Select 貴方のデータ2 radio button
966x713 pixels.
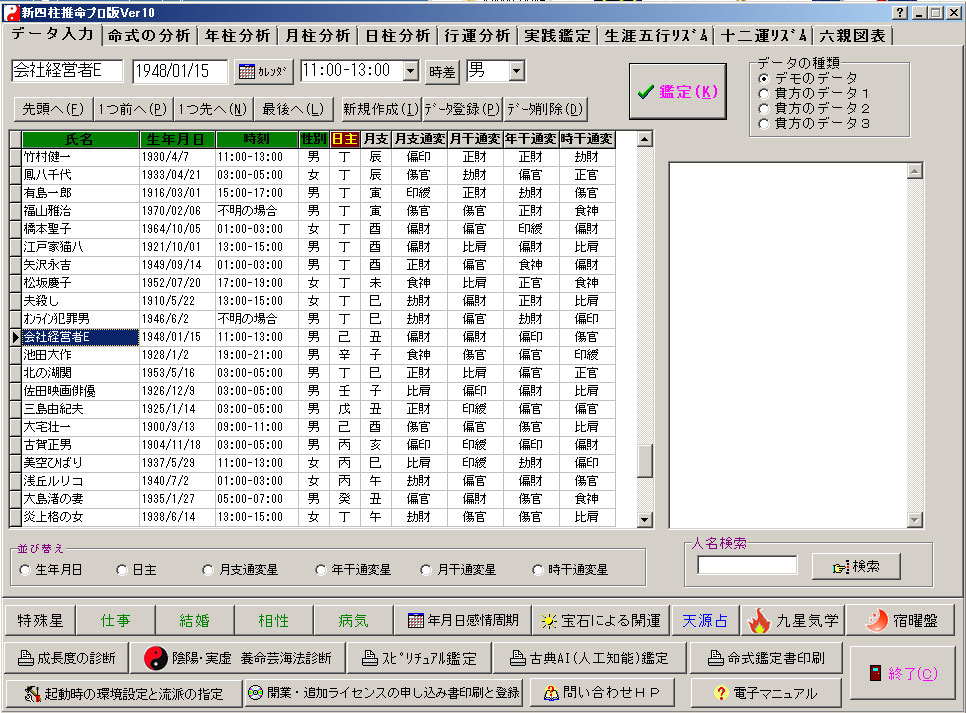point(764,108)
